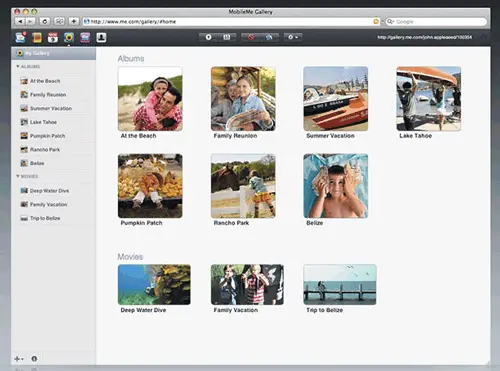Open the Rancho Park album thumbnail
Screen dimensions: 500x371
(243, 186)
